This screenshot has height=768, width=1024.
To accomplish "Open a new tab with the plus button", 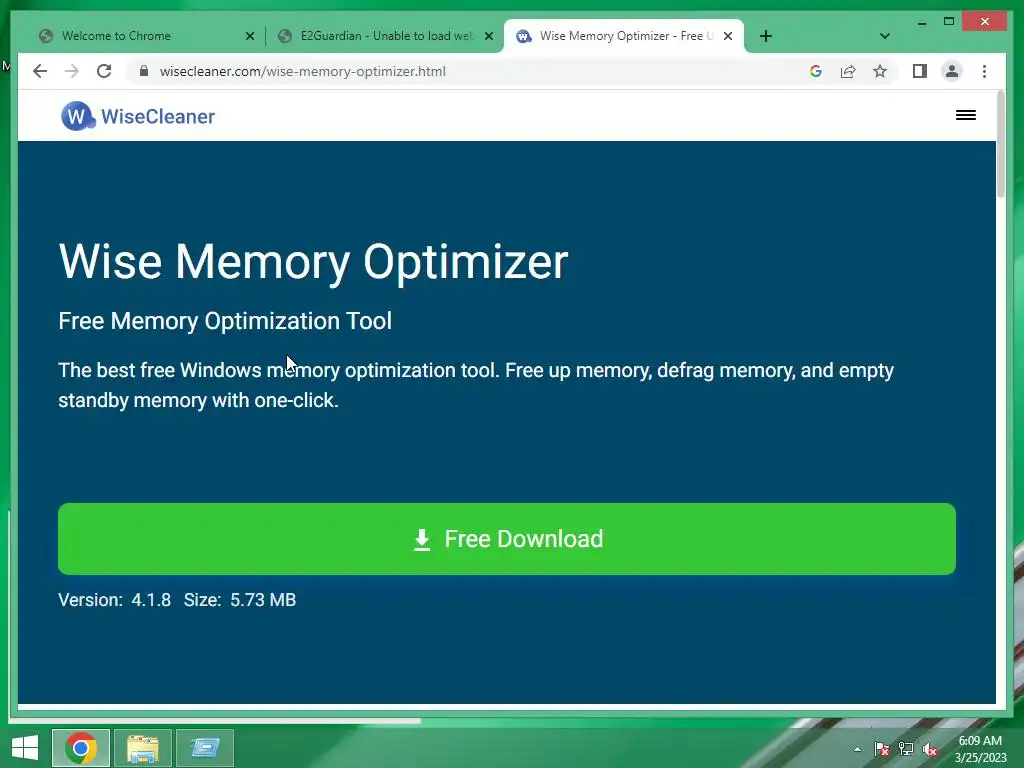I will 766,36.
